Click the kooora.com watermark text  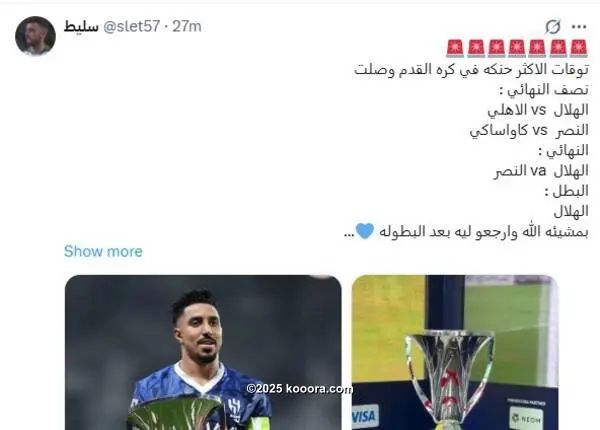coord(299,389)
